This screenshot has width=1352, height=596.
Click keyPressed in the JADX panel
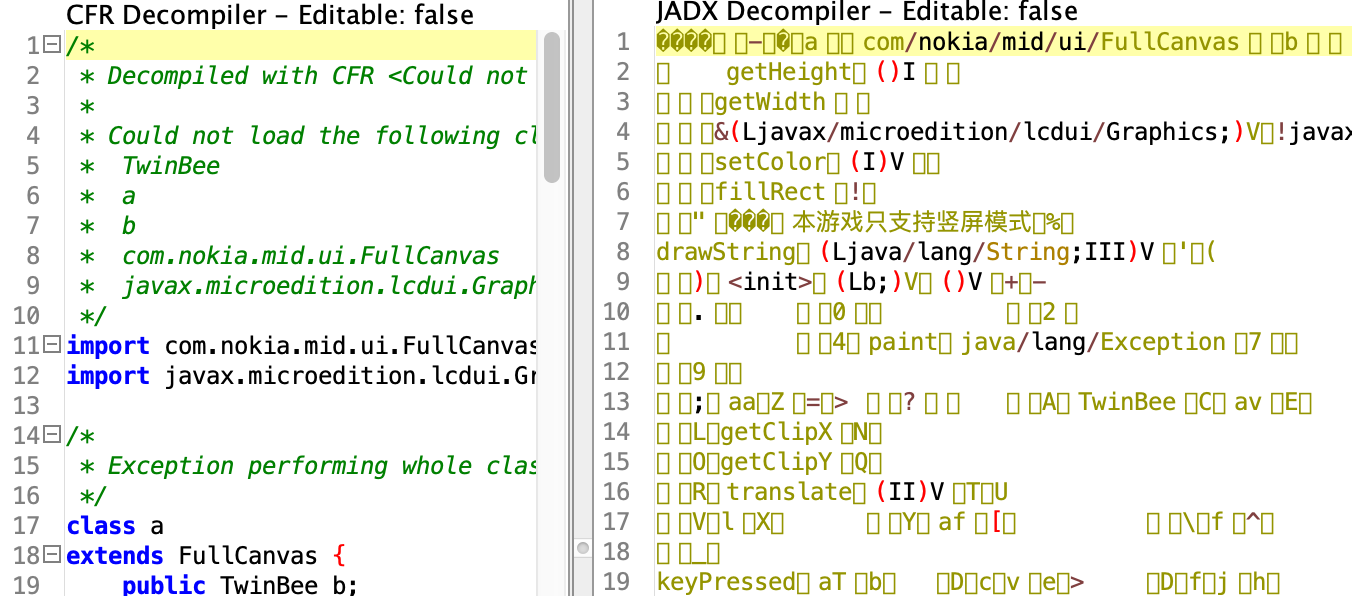(712, 582)
